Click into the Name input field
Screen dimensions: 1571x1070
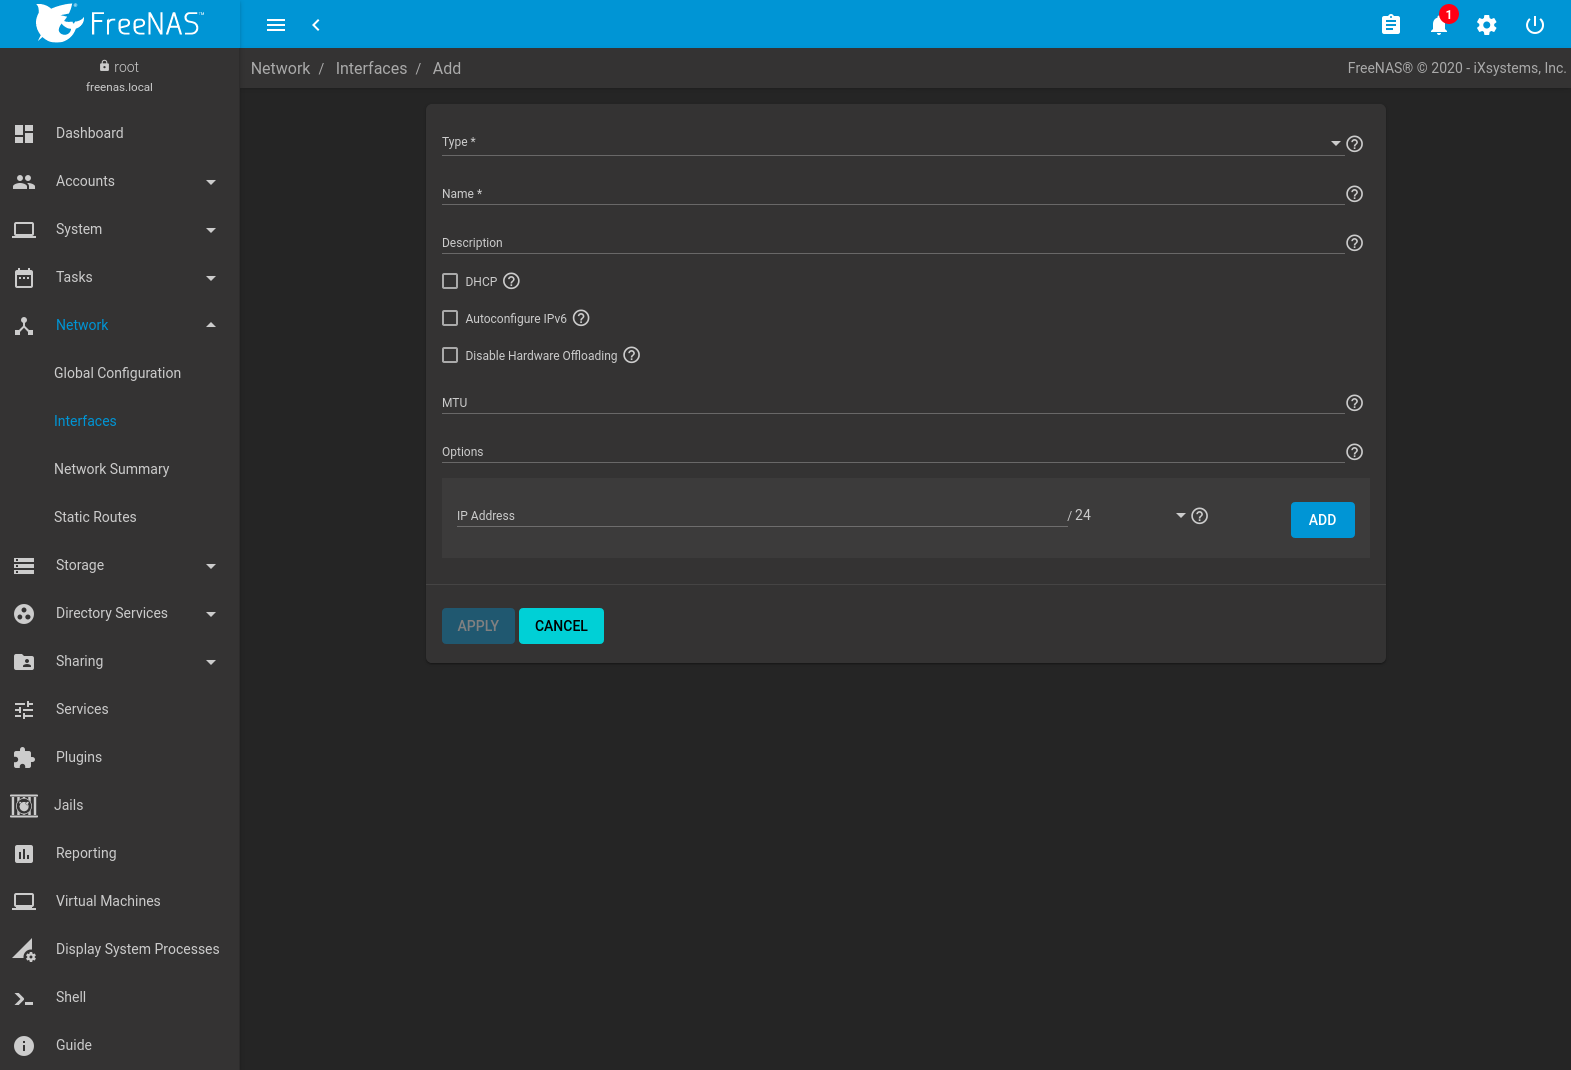pos(890,194)
